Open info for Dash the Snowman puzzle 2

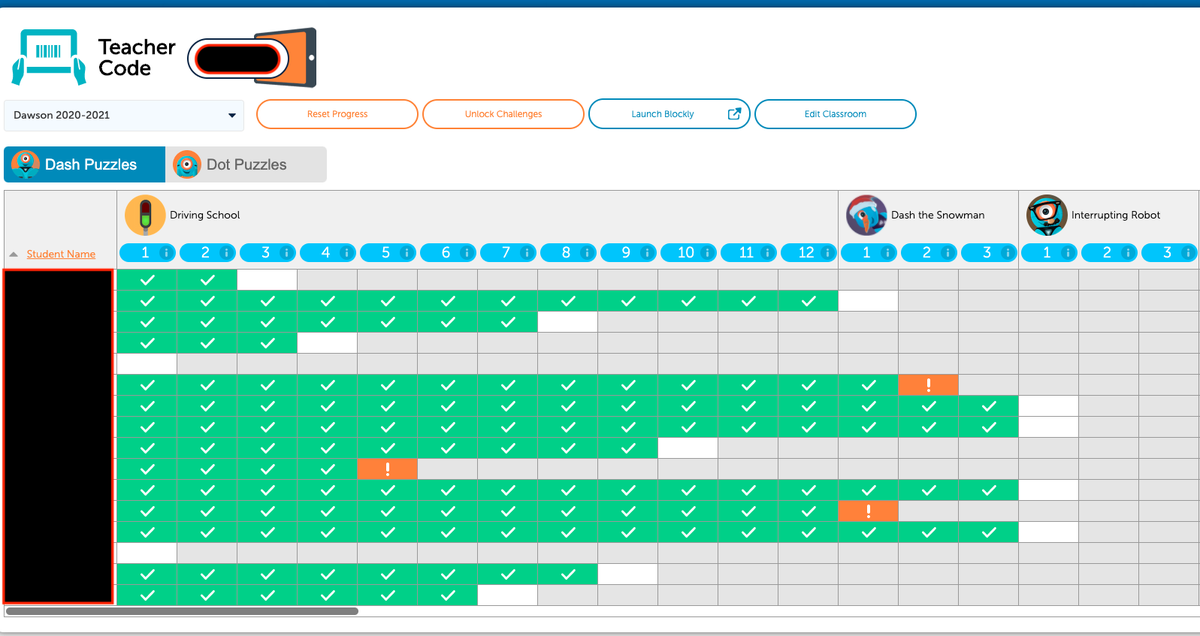pyautogui.click(x=946, y=253)
